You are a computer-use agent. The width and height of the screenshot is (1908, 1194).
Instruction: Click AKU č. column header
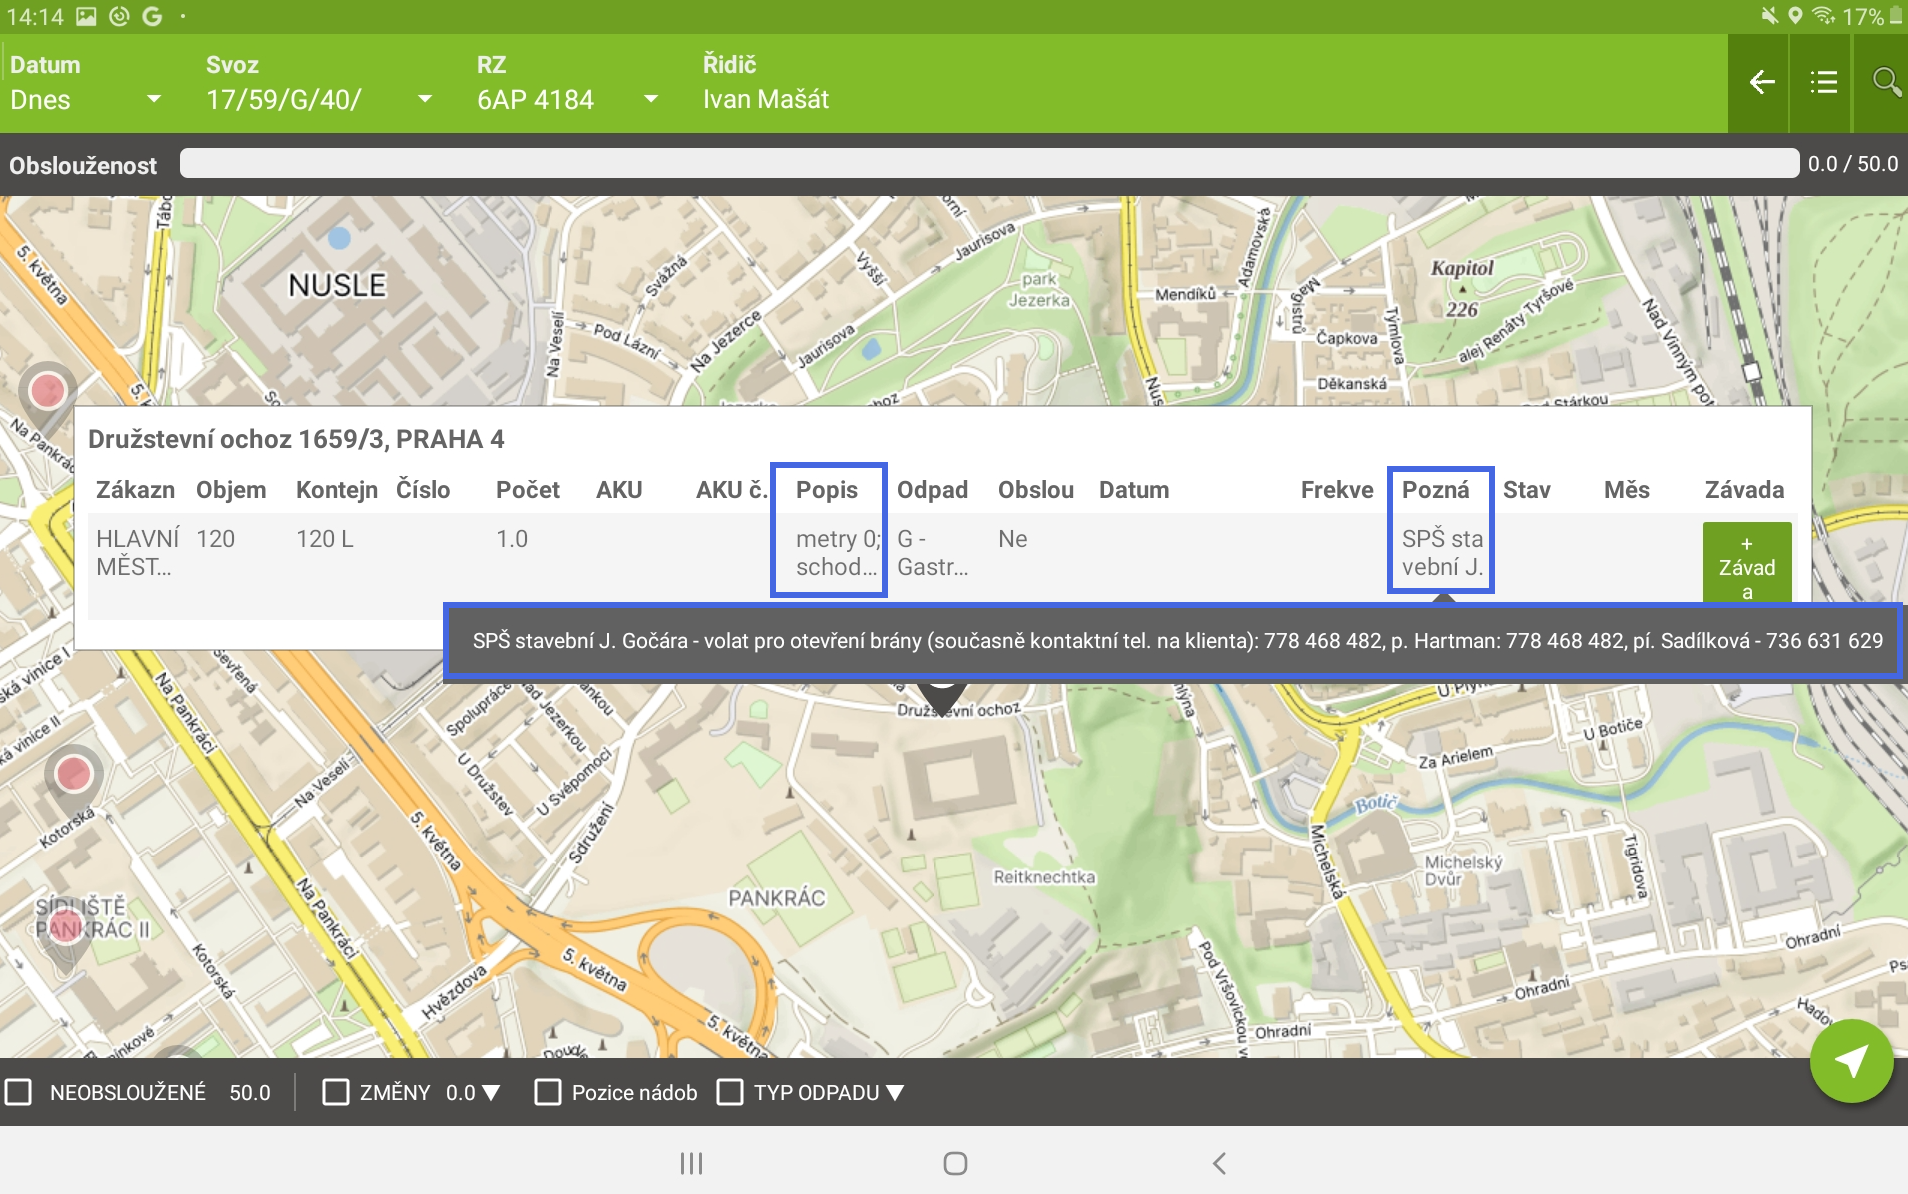(732, 490)
